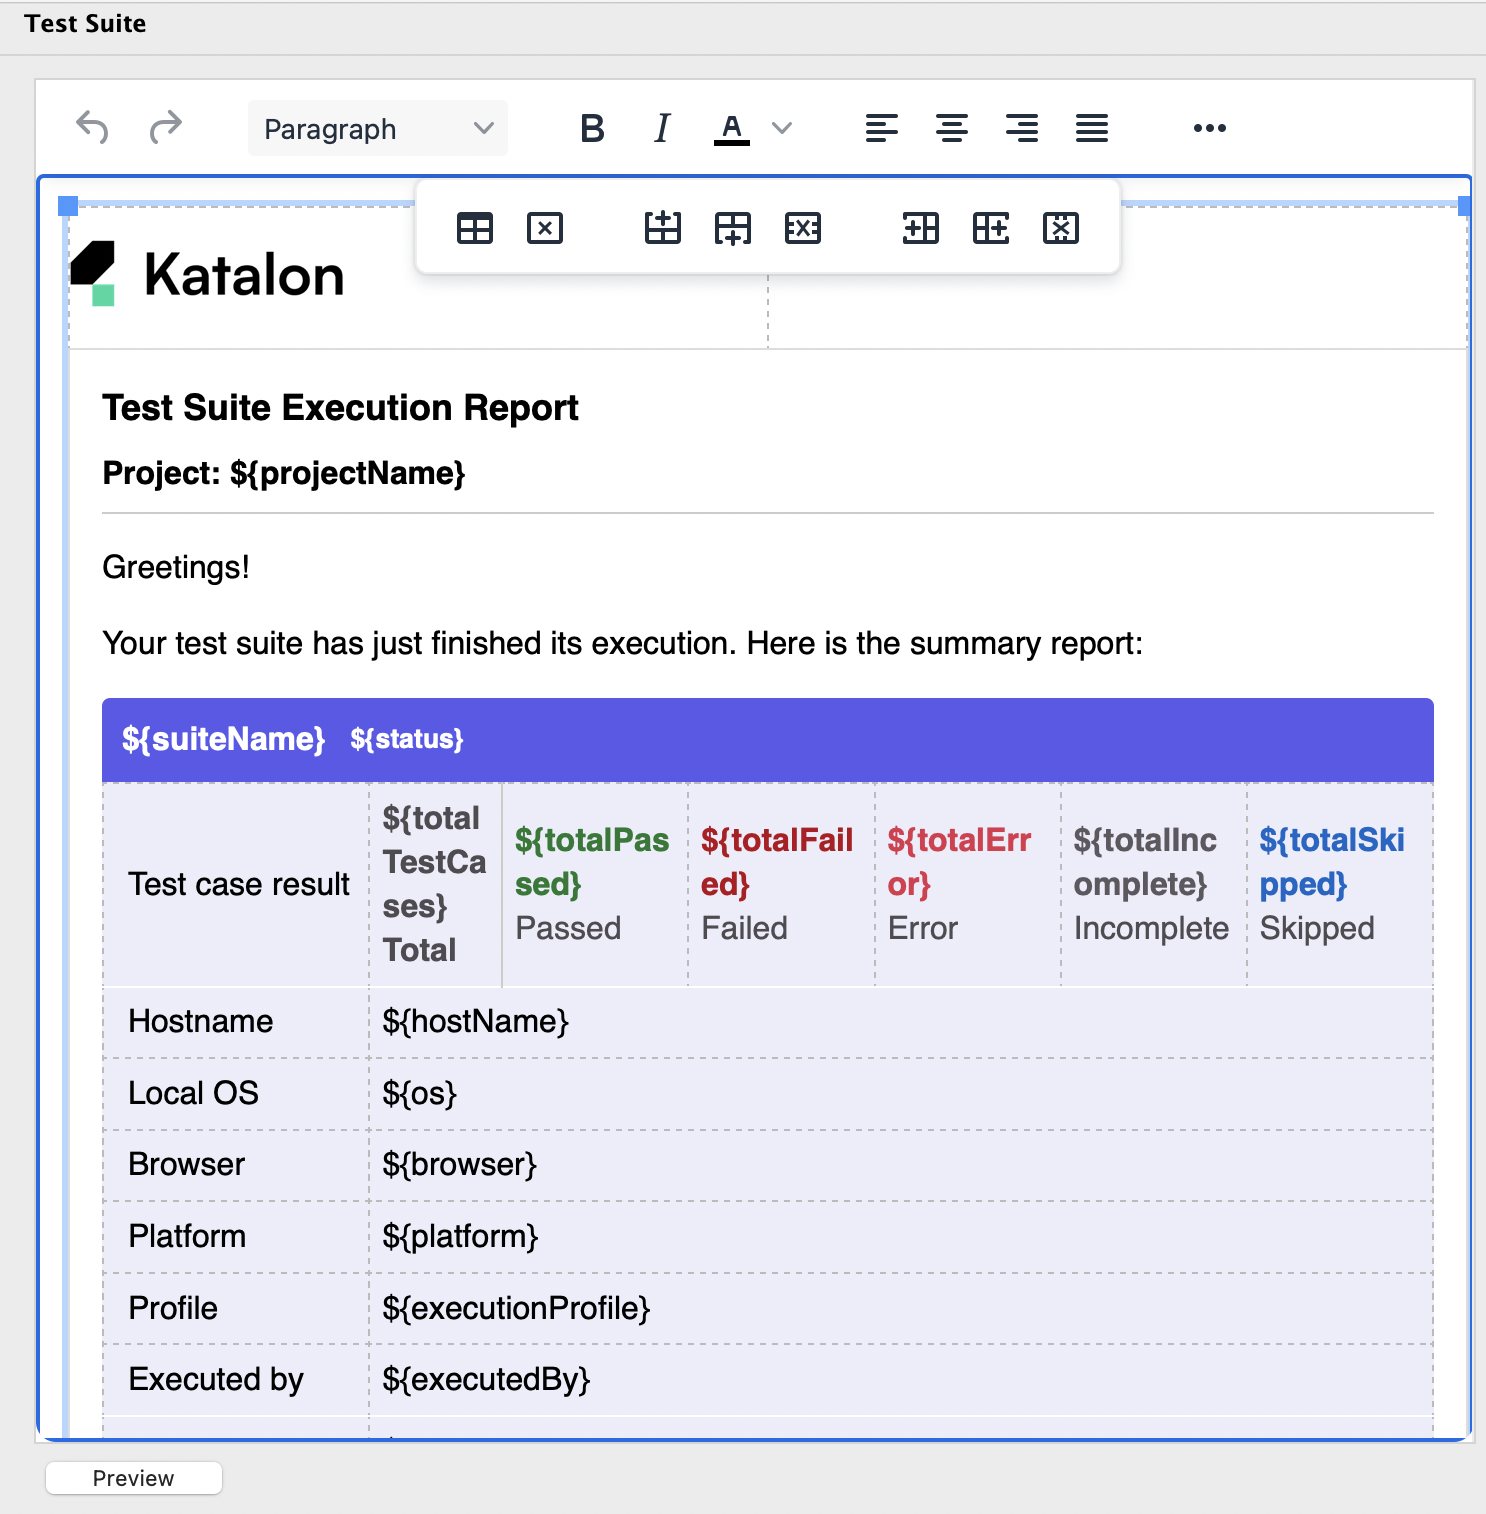Click the Test Suite Execution Report heading

[340, 408]
